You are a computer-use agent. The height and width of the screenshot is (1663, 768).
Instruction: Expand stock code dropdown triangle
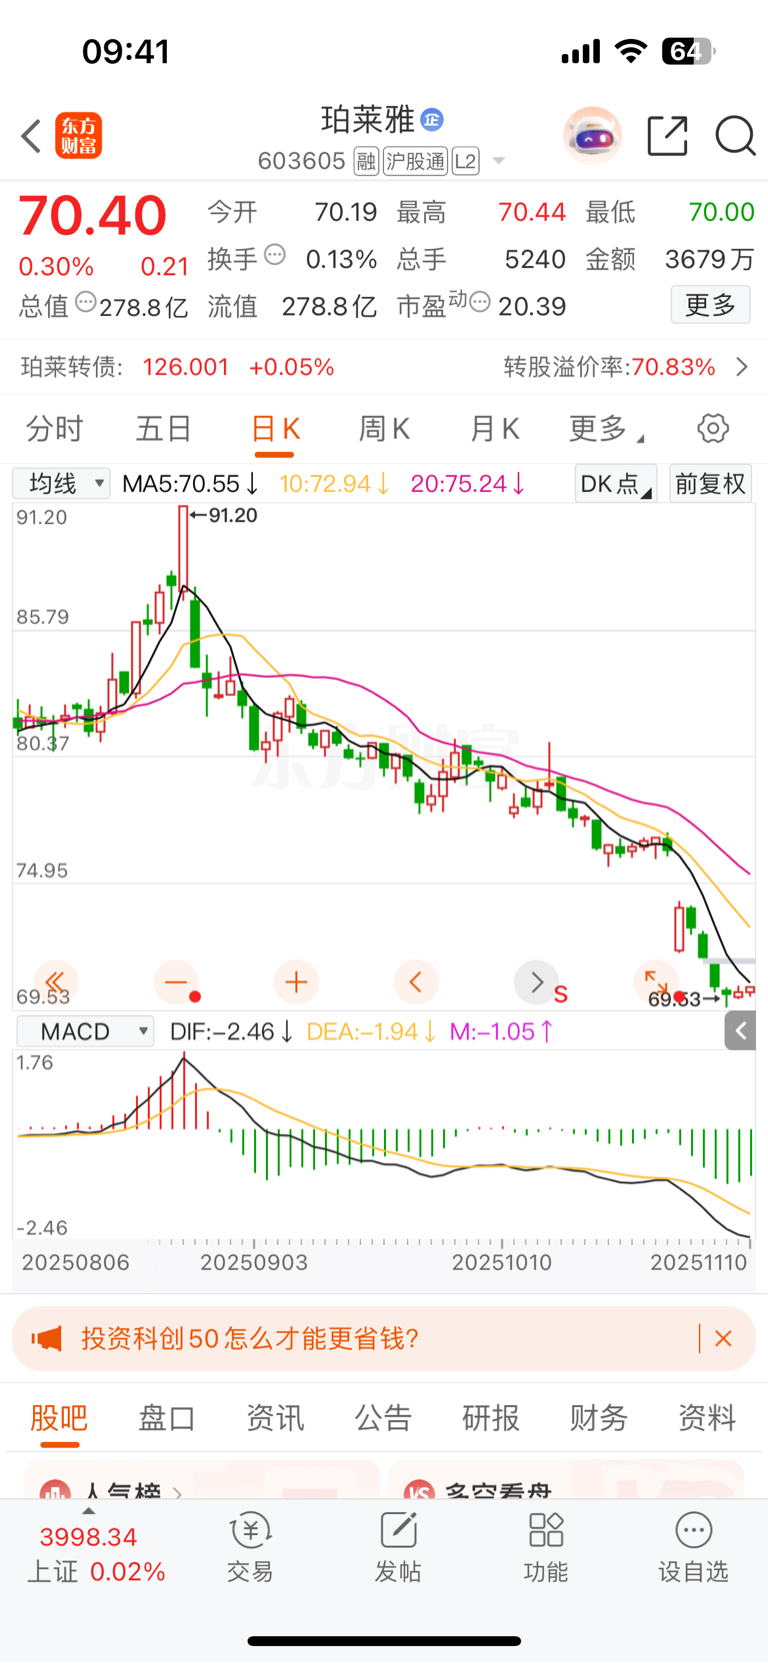499,161
